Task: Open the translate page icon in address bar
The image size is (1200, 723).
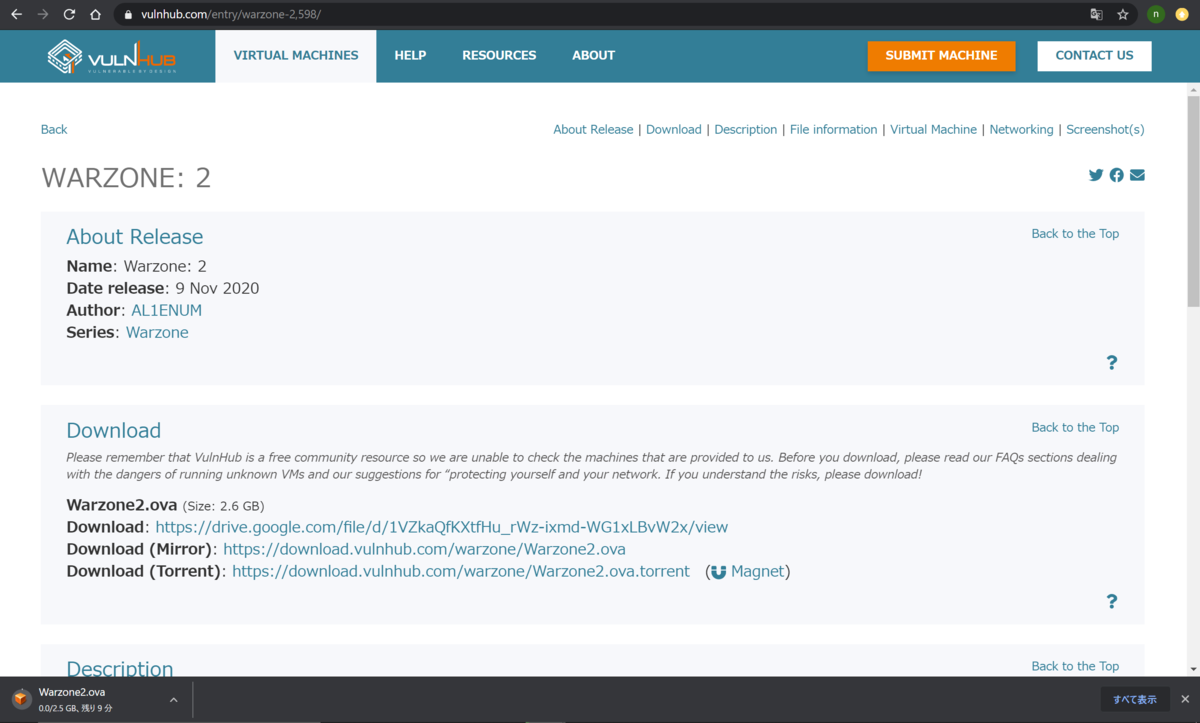Action: [x=1096, y=15]
